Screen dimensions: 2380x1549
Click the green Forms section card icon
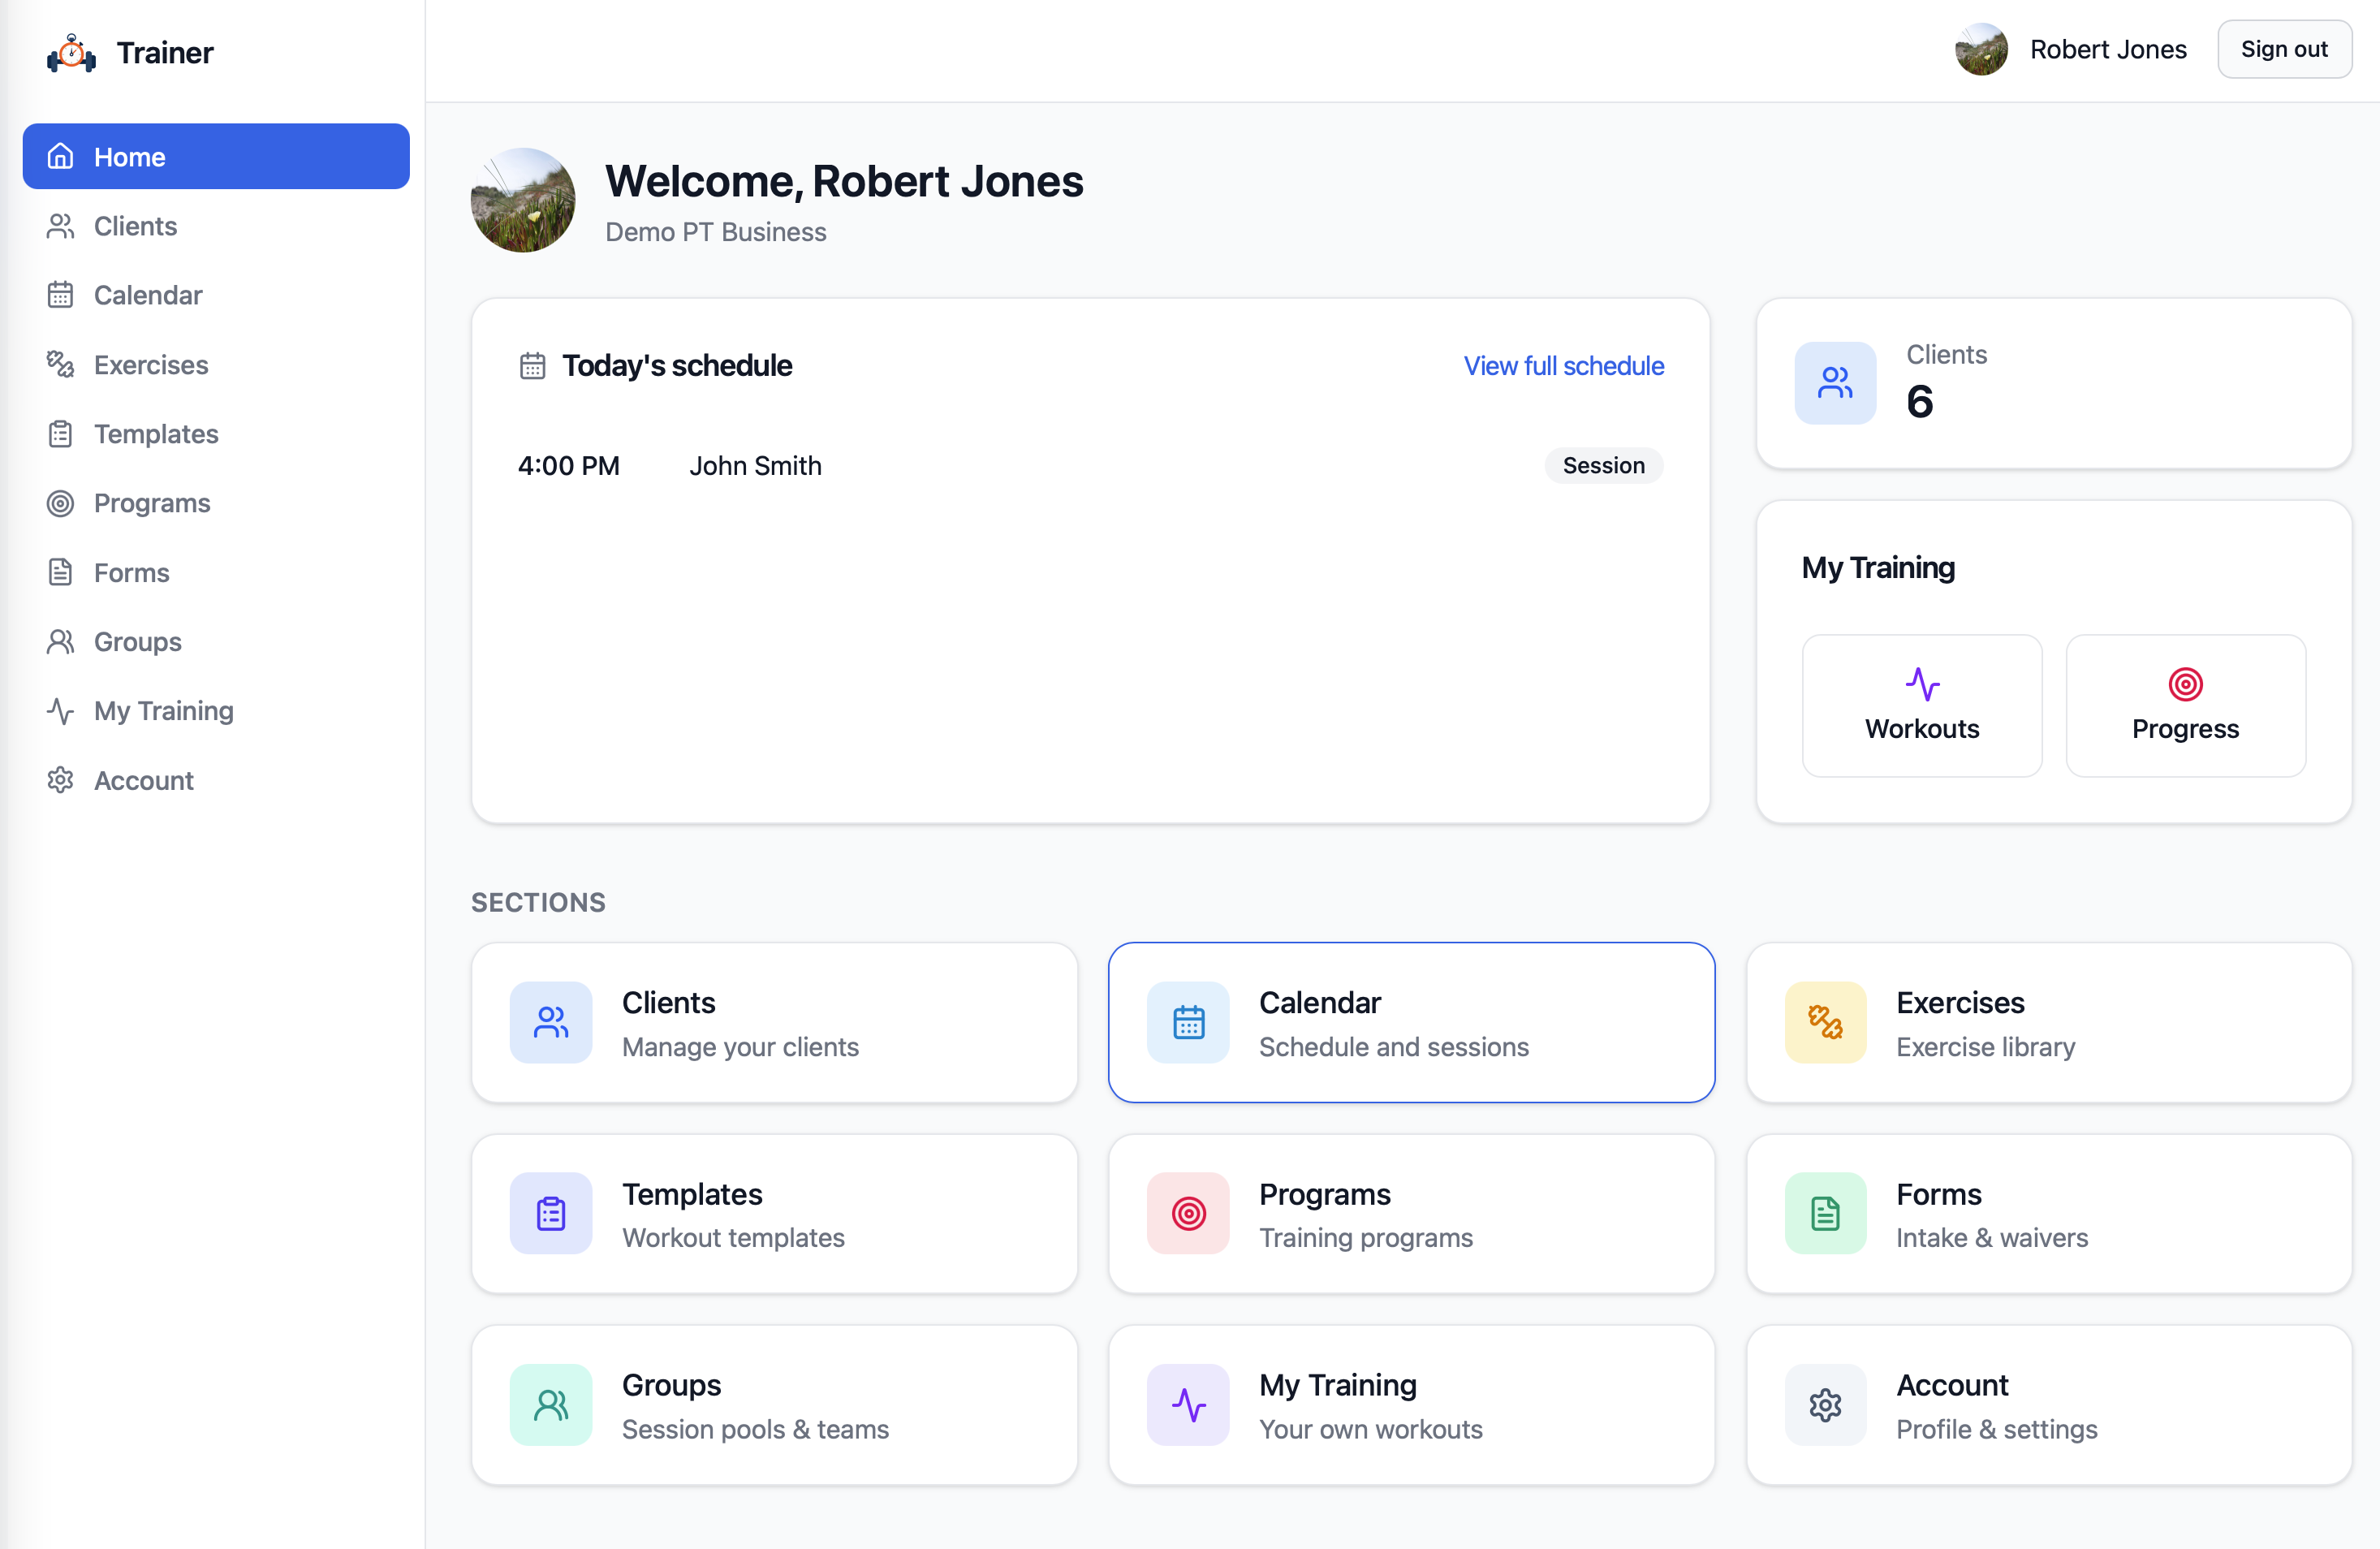[x=1825, y=1213]
